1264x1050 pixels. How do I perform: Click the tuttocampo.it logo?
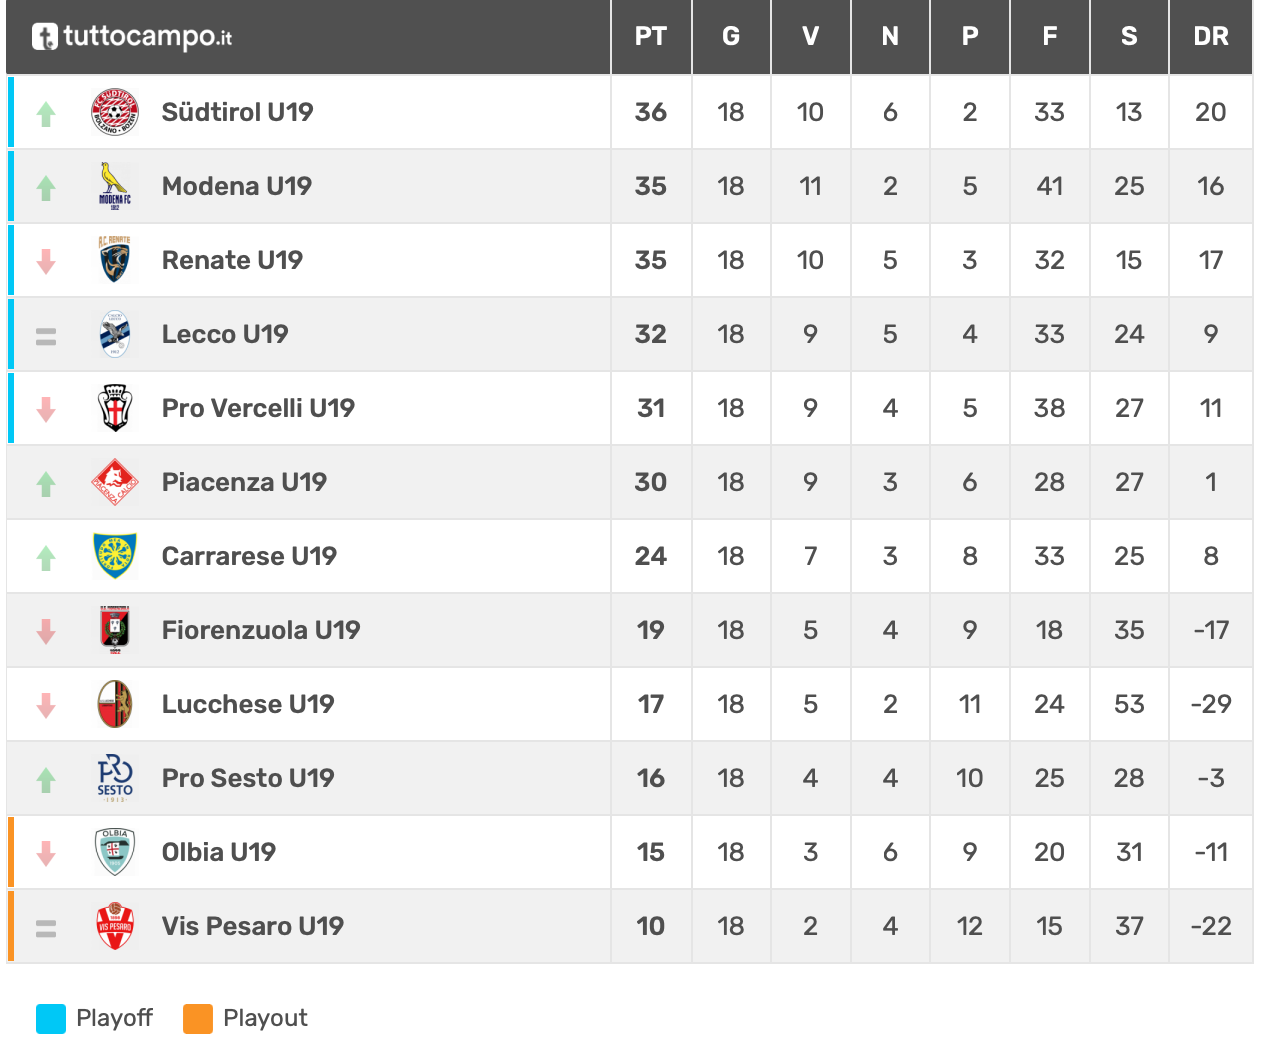coord(132,37)
